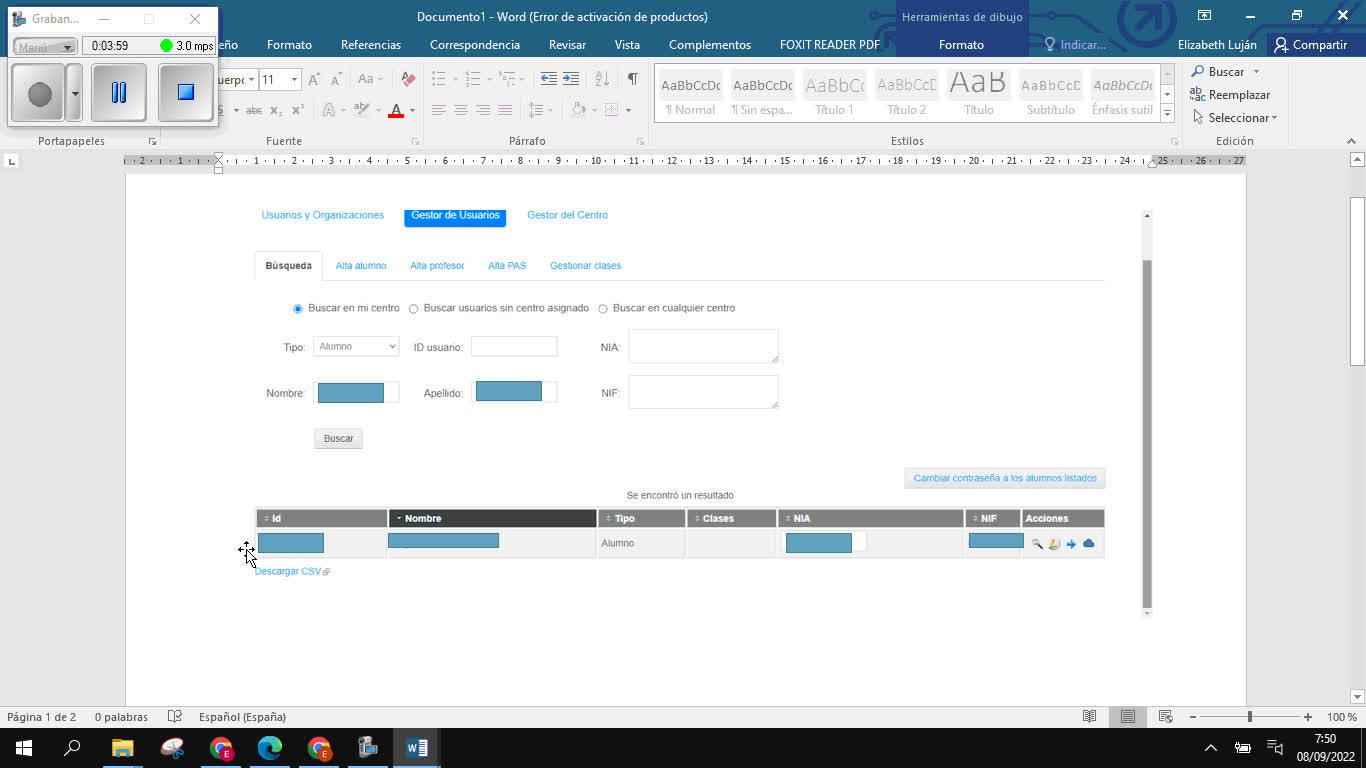Switch to Read Mode view in status bar
1366x768 pixels.
(1089, 717)
